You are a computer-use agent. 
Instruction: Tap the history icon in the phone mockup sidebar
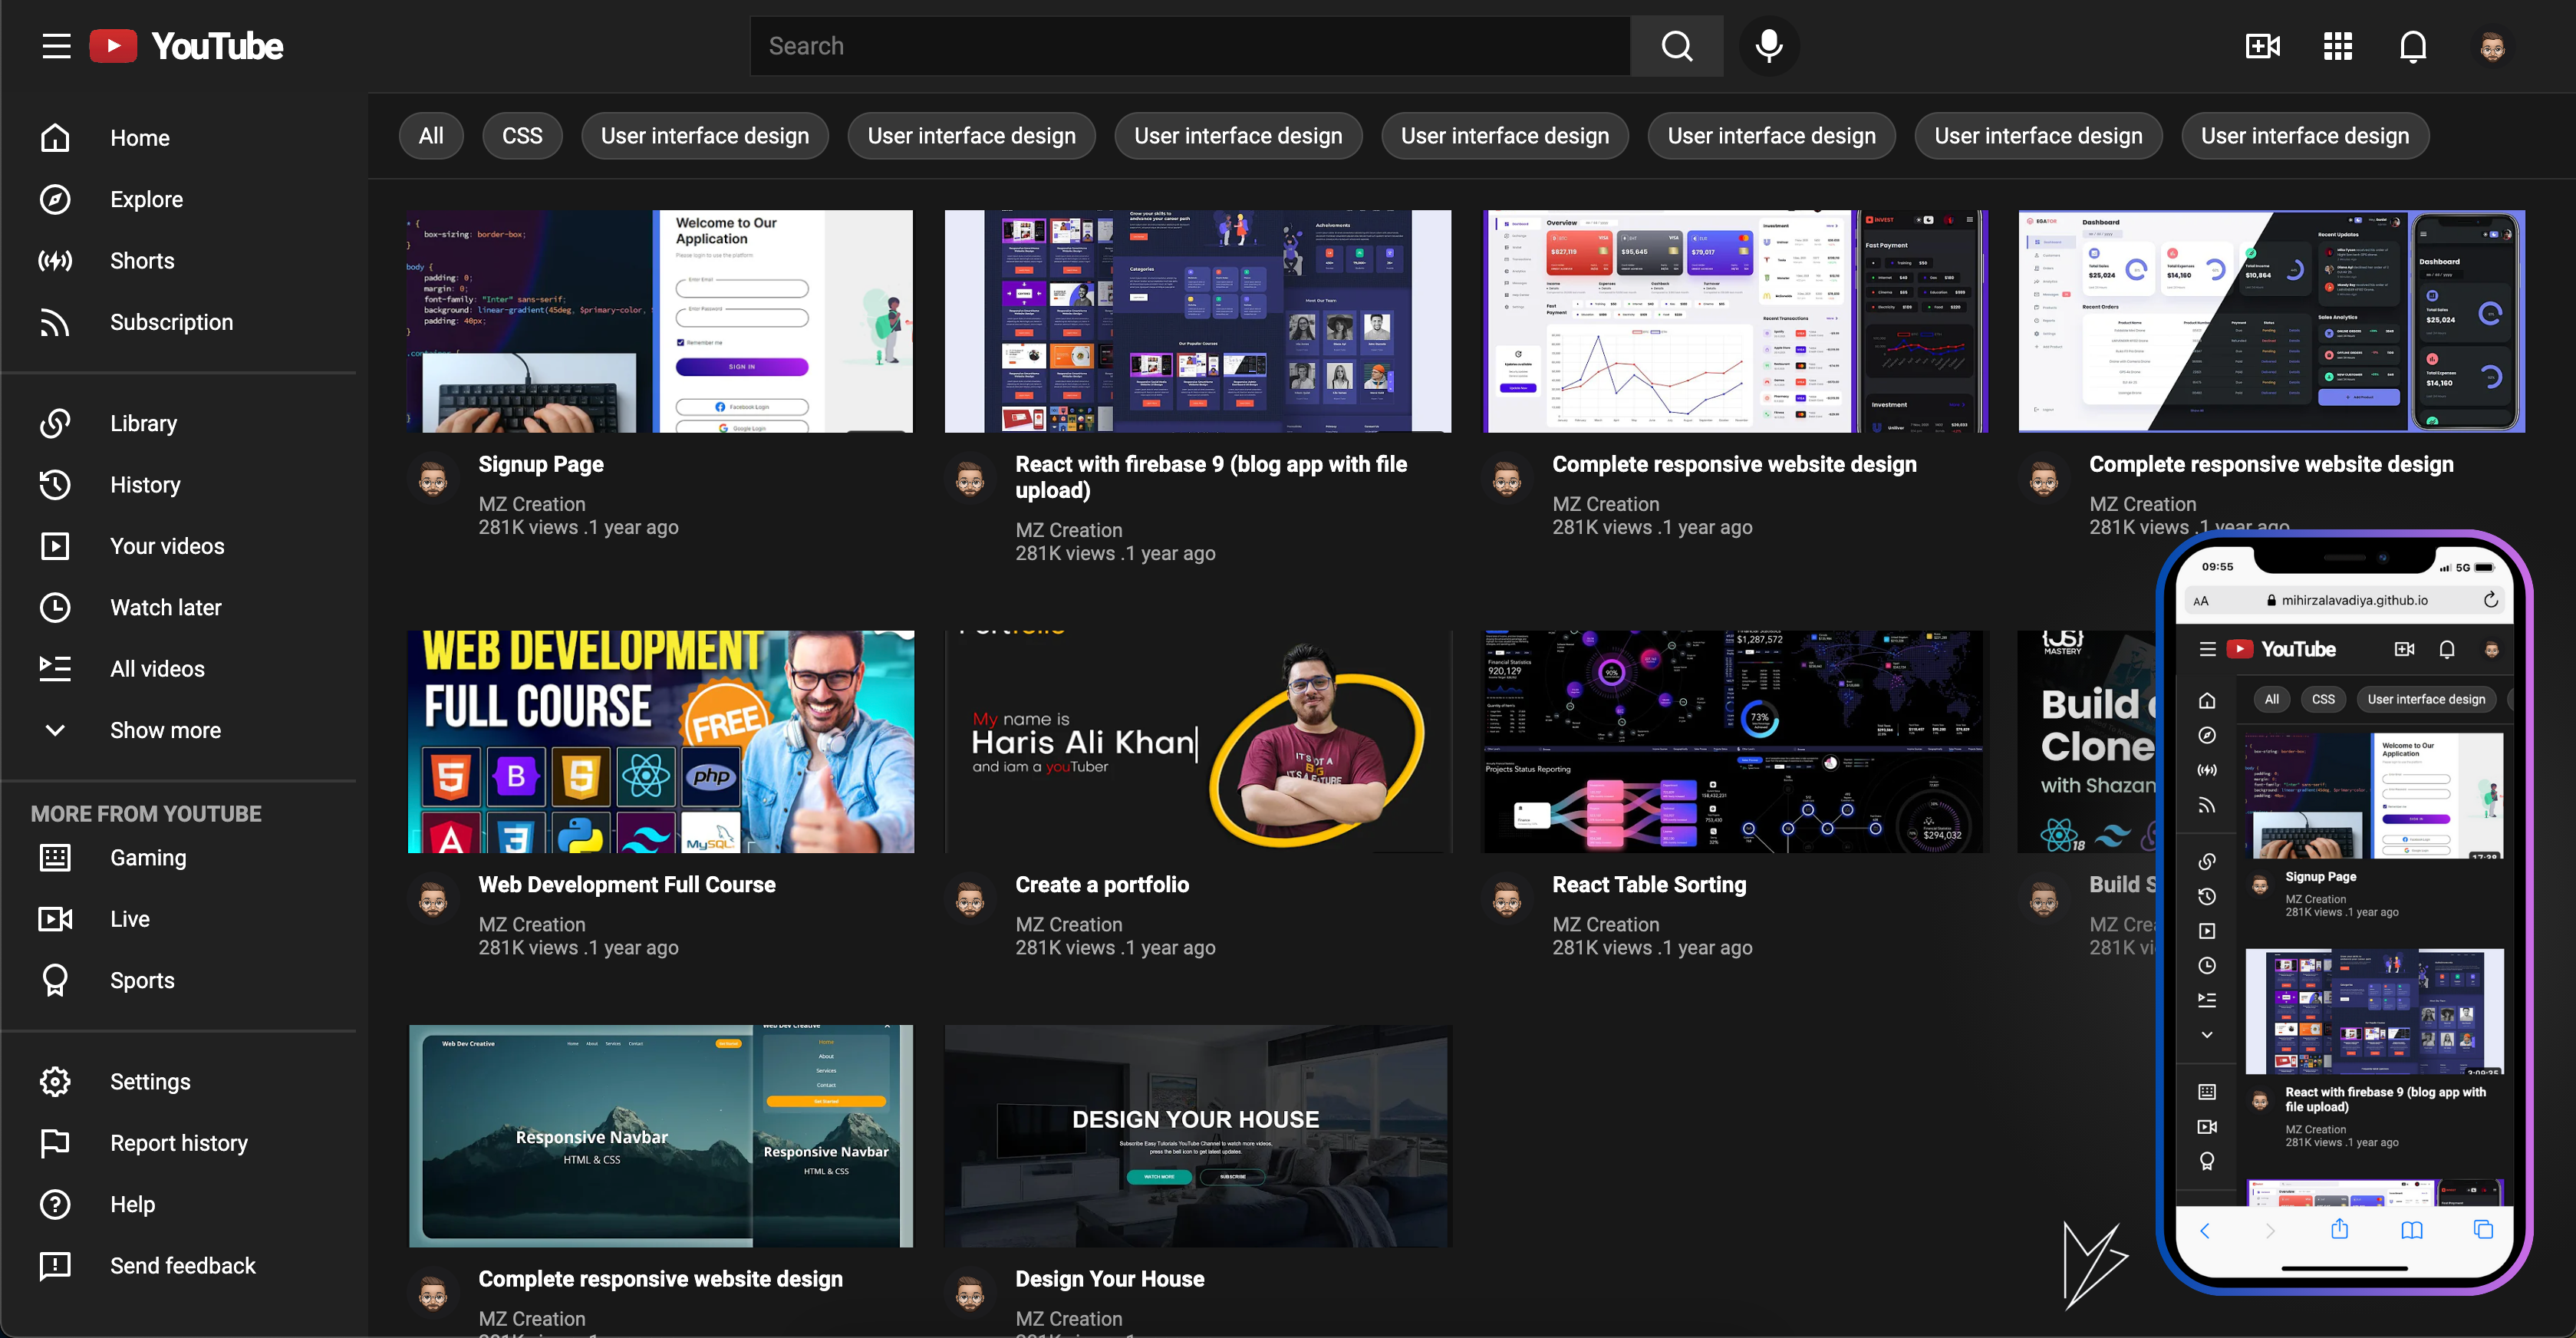coord(2207,896)
